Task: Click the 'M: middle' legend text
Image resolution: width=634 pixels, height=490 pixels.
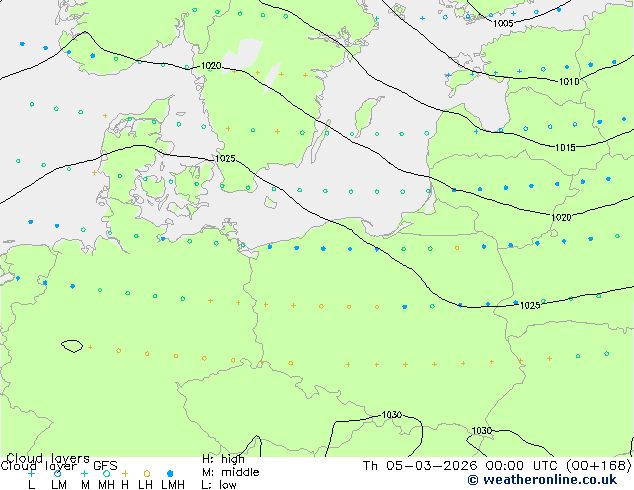Action: tap(230, 472)
